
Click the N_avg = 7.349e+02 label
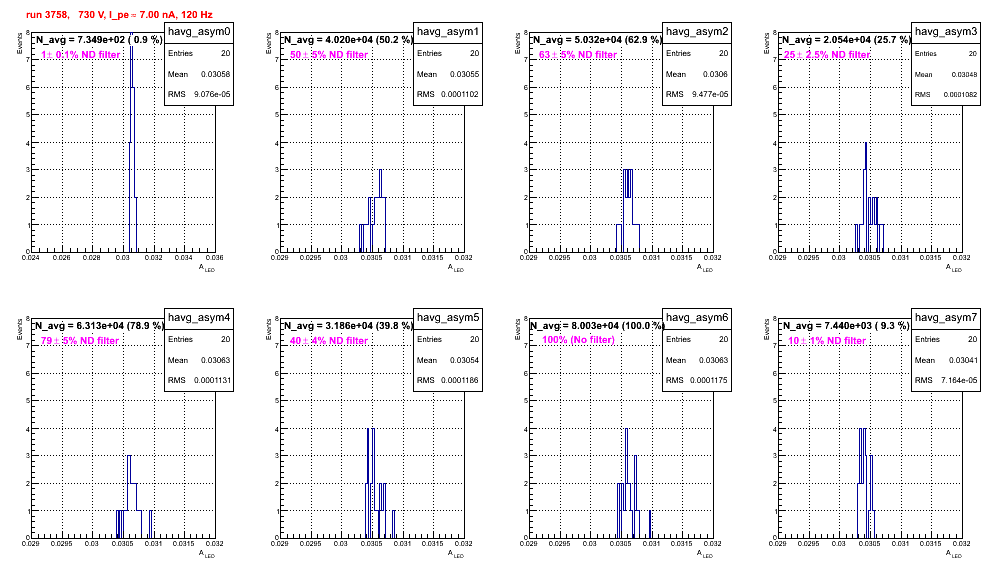pyautogui.click(x=98, y=39)
